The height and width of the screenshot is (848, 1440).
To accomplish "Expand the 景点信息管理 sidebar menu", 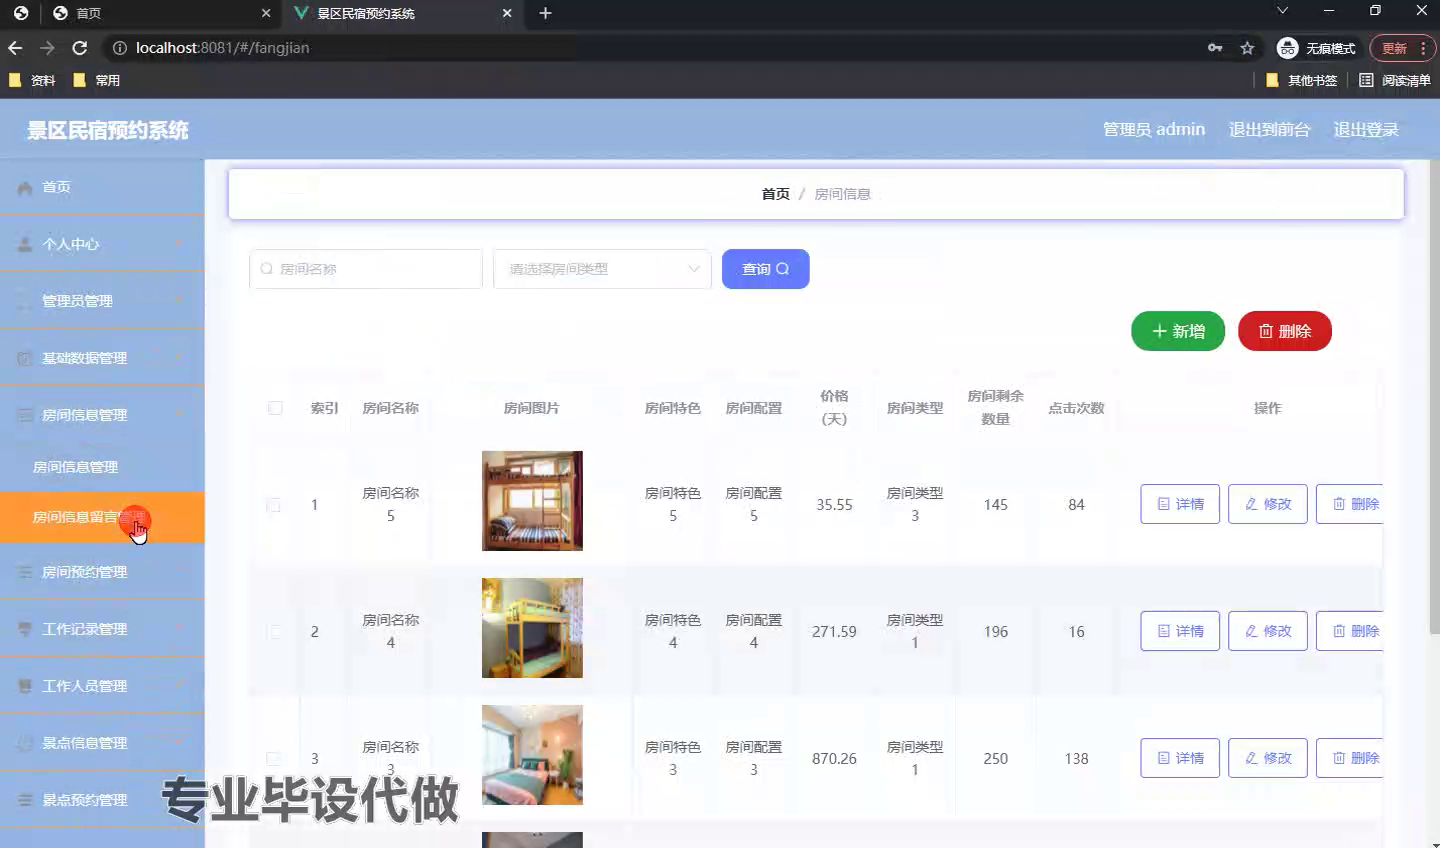I will pos(102,743).
